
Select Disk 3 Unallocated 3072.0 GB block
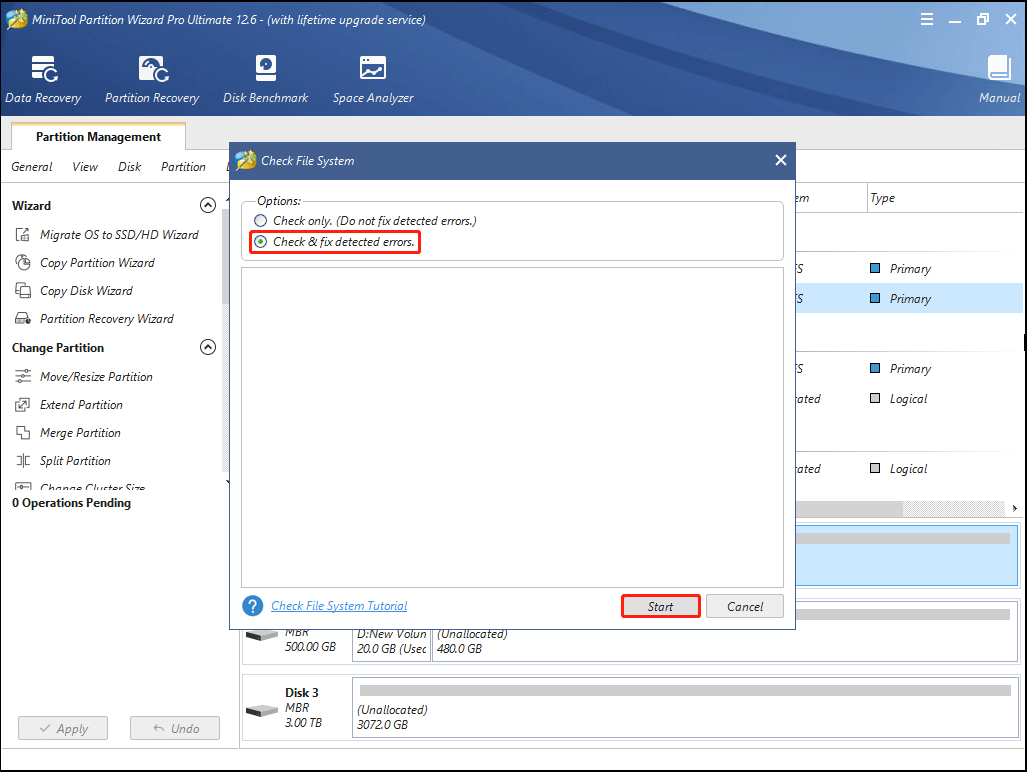pyautogui.click(x=685, y=708)
